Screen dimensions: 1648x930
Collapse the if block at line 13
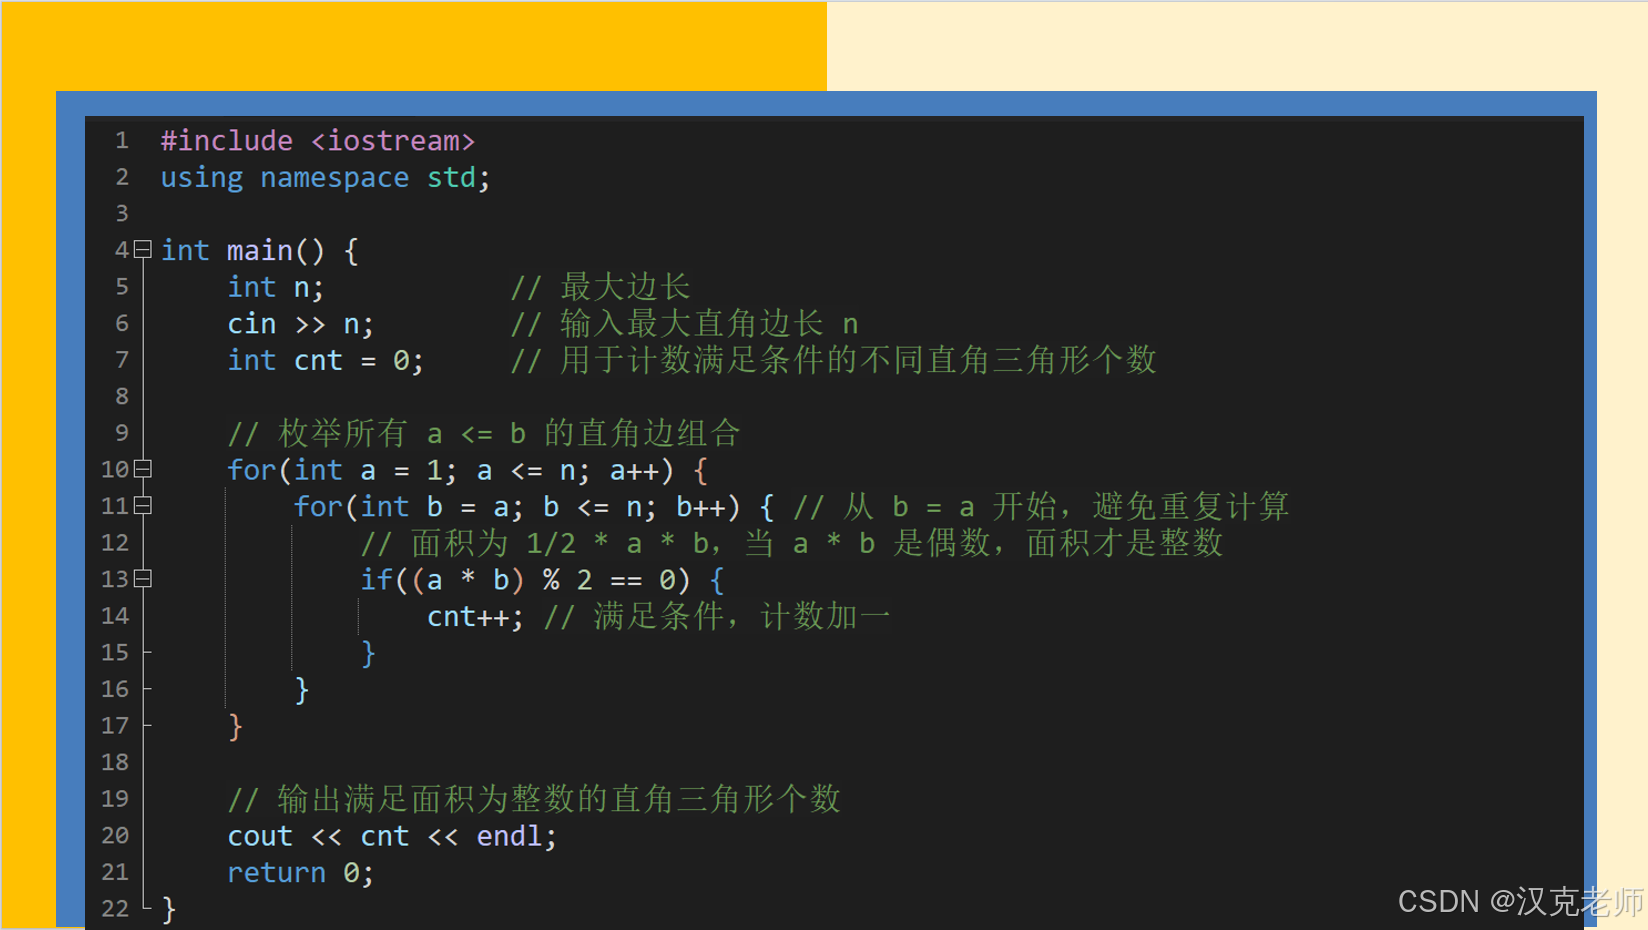(141, 579)
